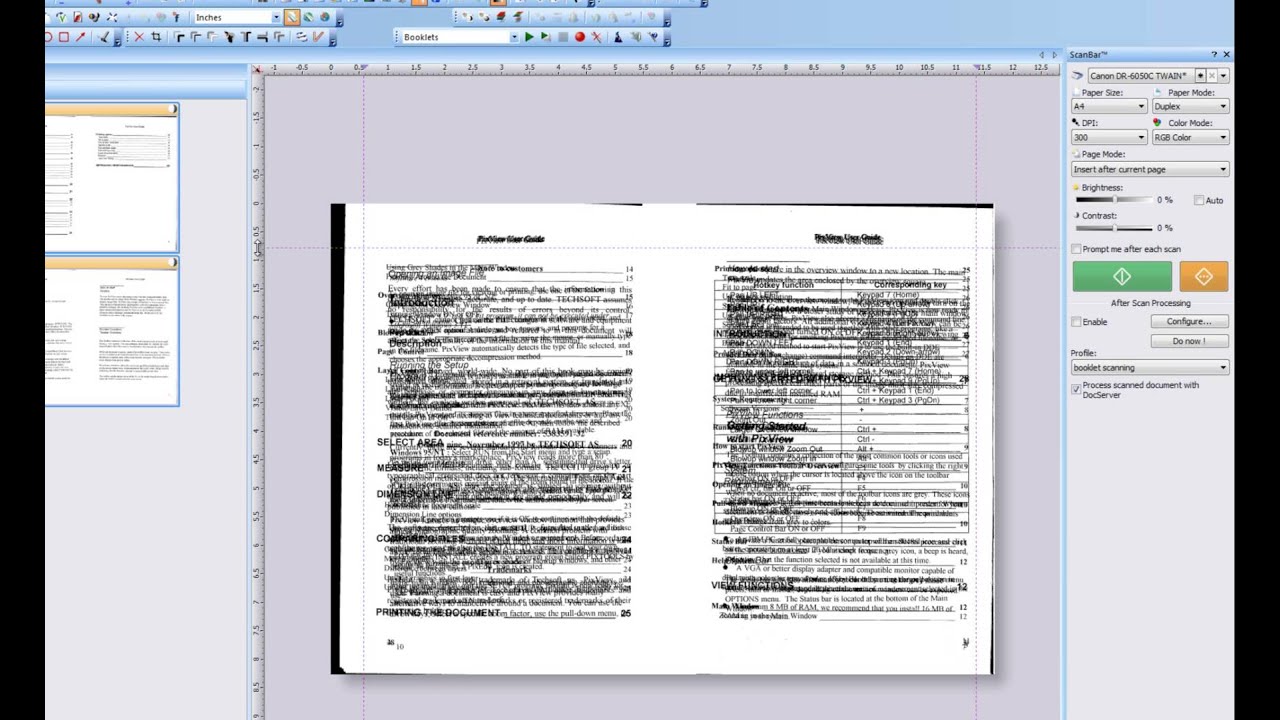Click the highlighted orange ruler icon
This screenshot has height=720, width=1280.
click(x=291, y=17)
